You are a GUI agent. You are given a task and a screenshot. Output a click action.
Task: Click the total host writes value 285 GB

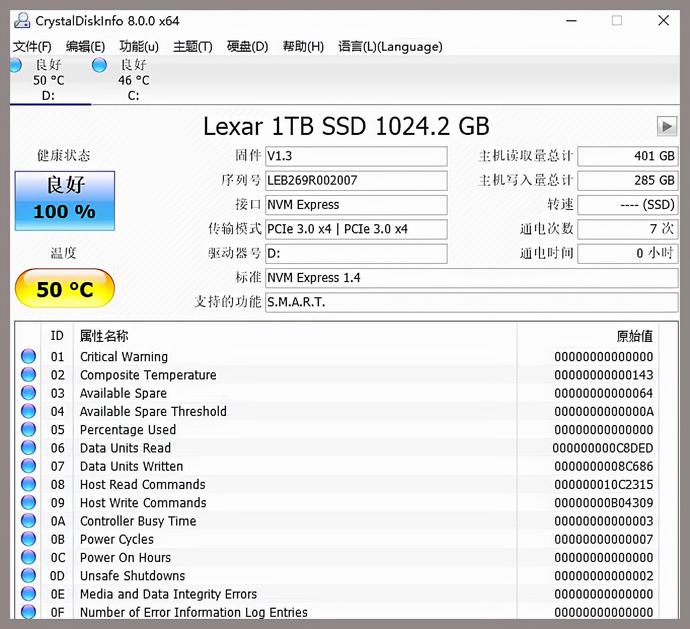628,180
